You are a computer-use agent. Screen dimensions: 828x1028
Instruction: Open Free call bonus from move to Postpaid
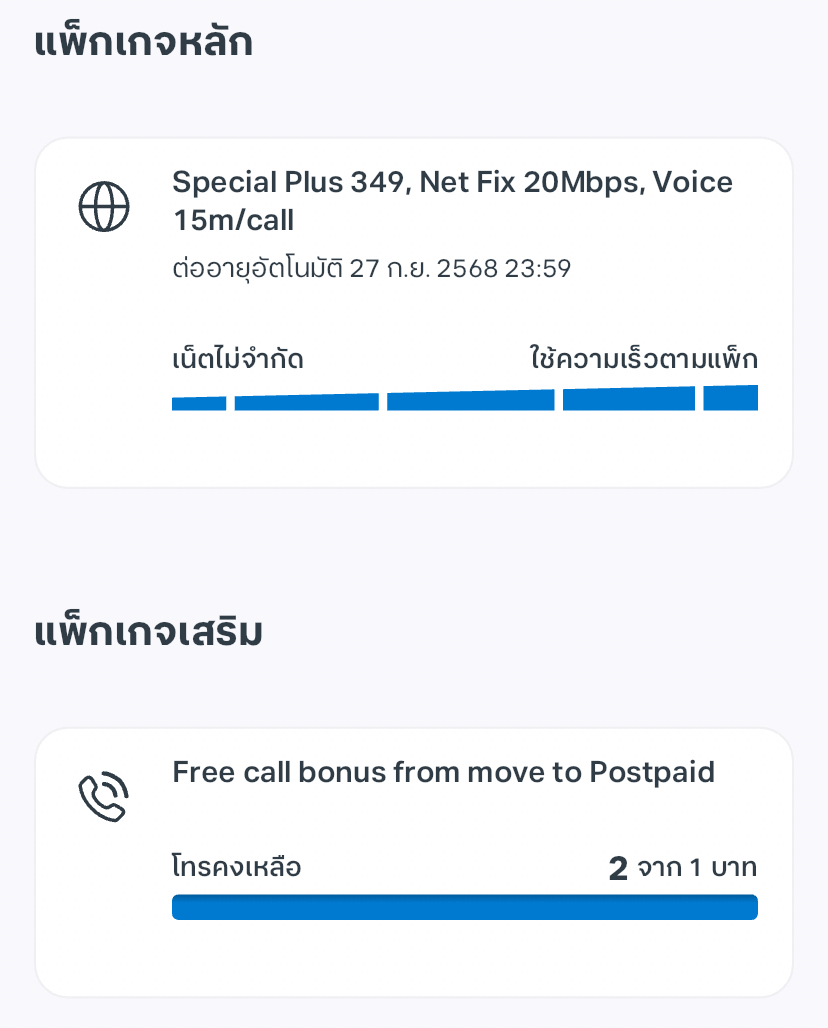tap(443, 772)
